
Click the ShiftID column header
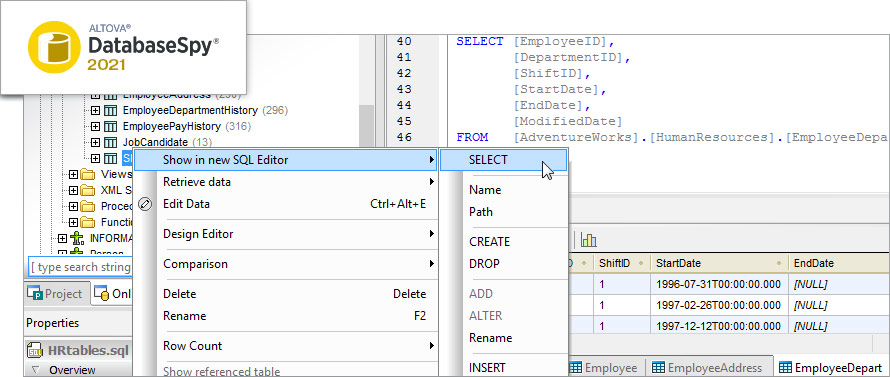(x=622, y=263)
